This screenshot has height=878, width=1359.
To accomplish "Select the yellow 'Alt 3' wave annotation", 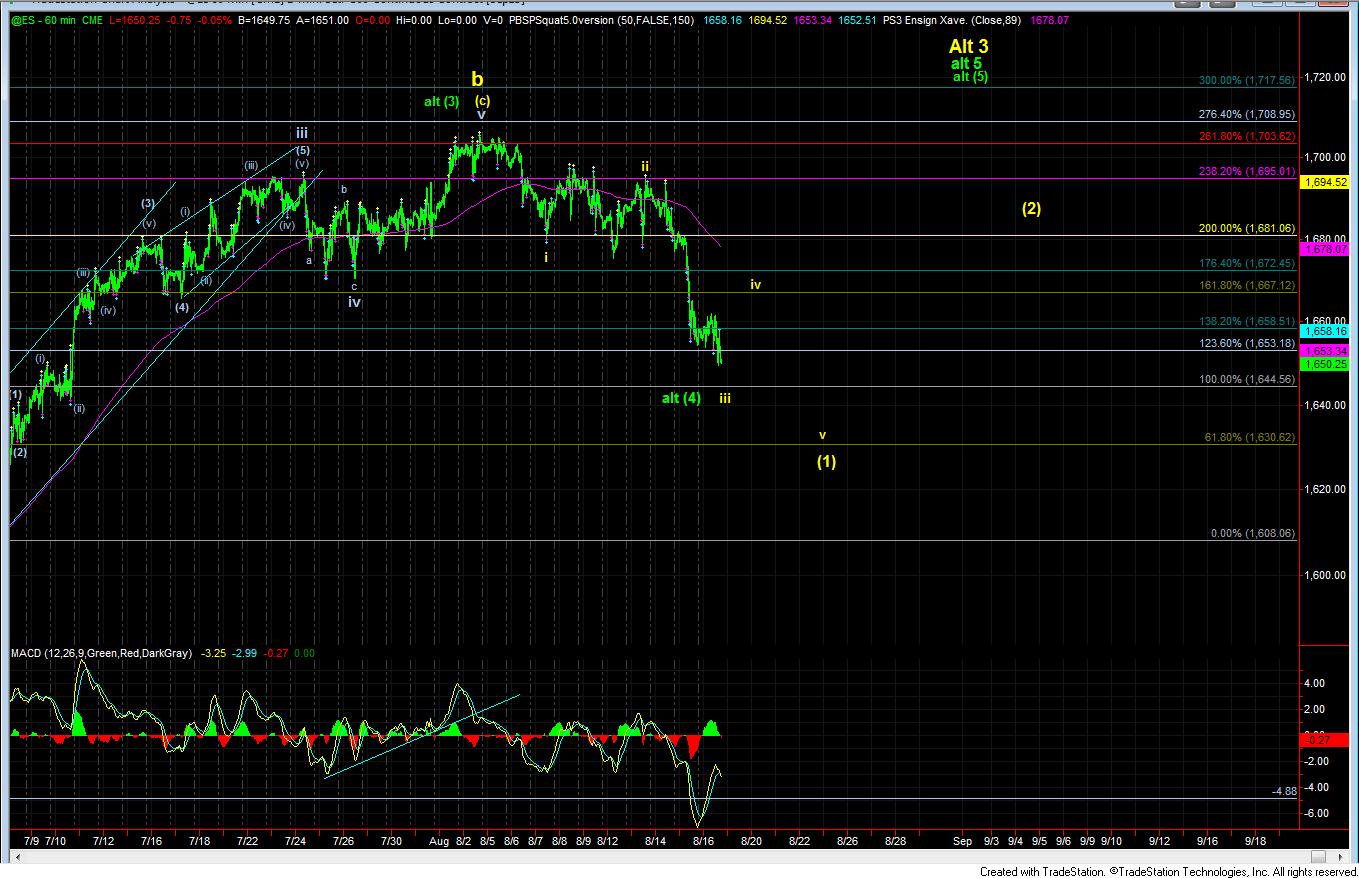I will pyautogui.click(x=969, y=46).
